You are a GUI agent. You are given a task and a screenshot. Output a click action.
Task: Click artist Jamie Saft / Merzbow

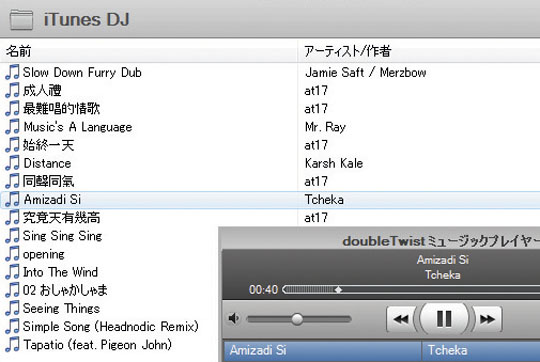pyautogui.click(x=365, y=72)
